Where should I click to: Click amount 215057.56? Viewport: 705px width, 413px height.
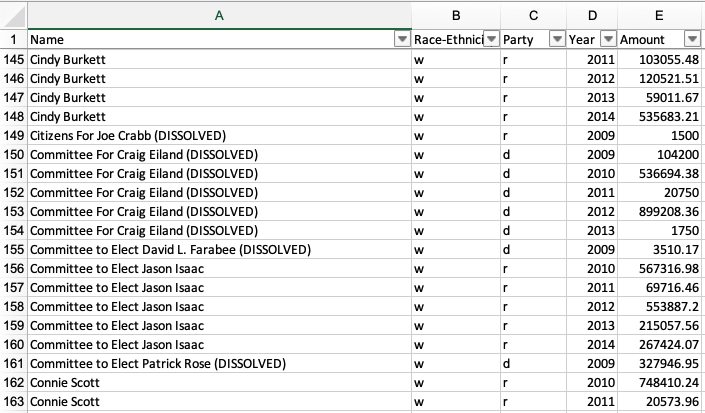point(660,325)
